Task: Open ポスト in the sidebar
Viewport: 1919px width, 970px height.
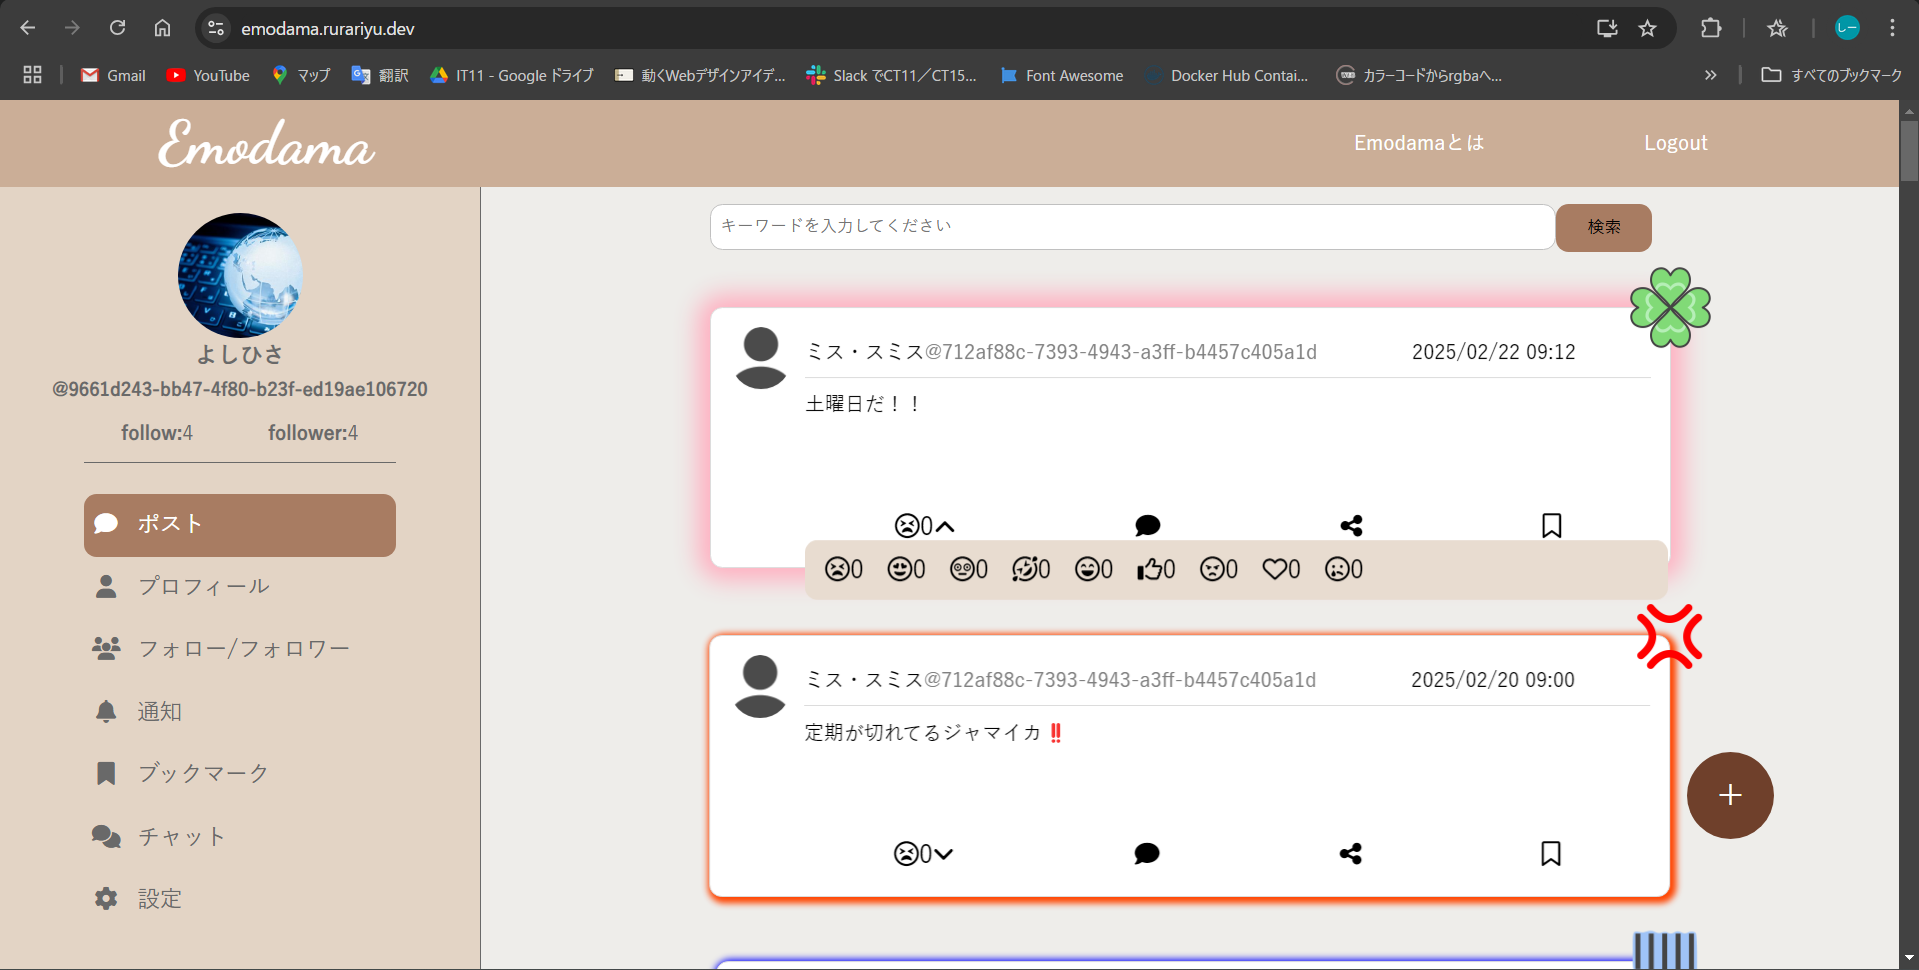Action: [240, 525]
